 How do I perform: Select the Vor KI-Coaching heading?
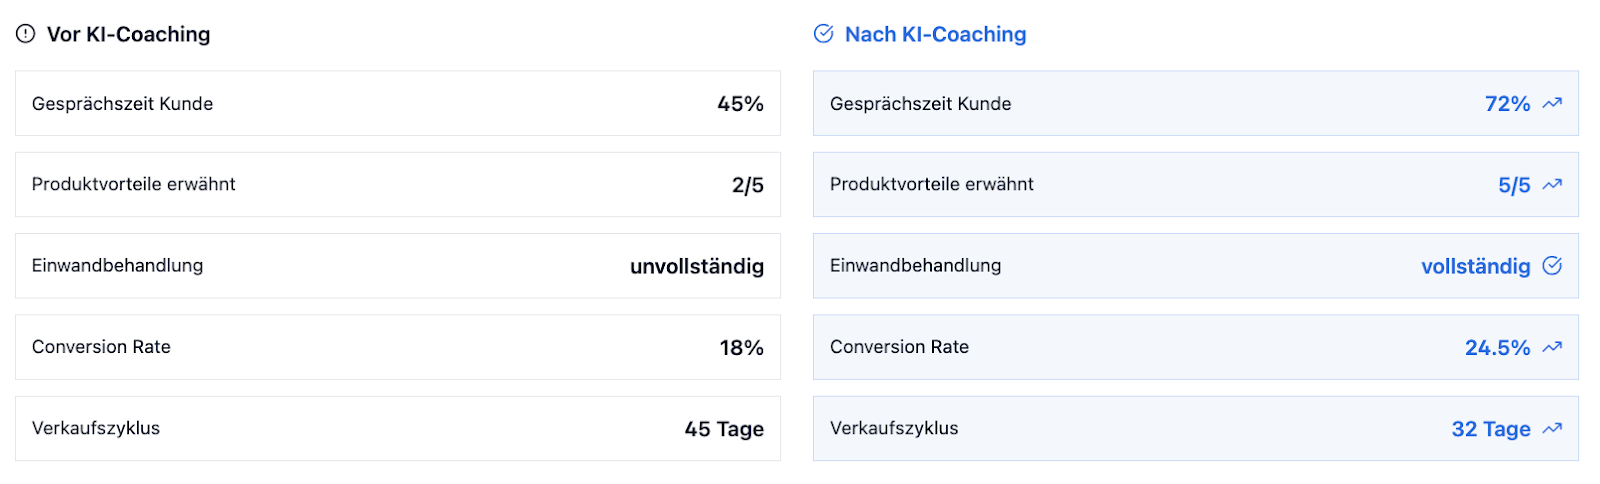coord(128,34)
